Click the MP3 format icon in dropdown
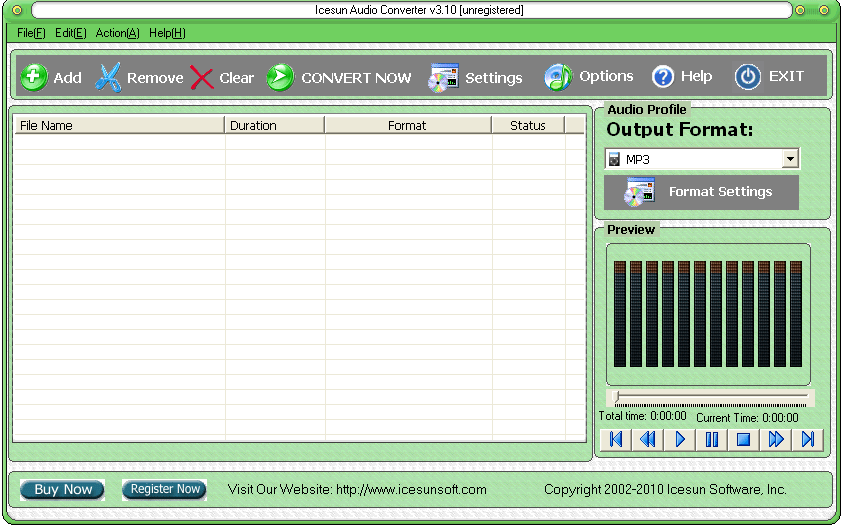Screen dimensions: 844x528 (614, 159)
